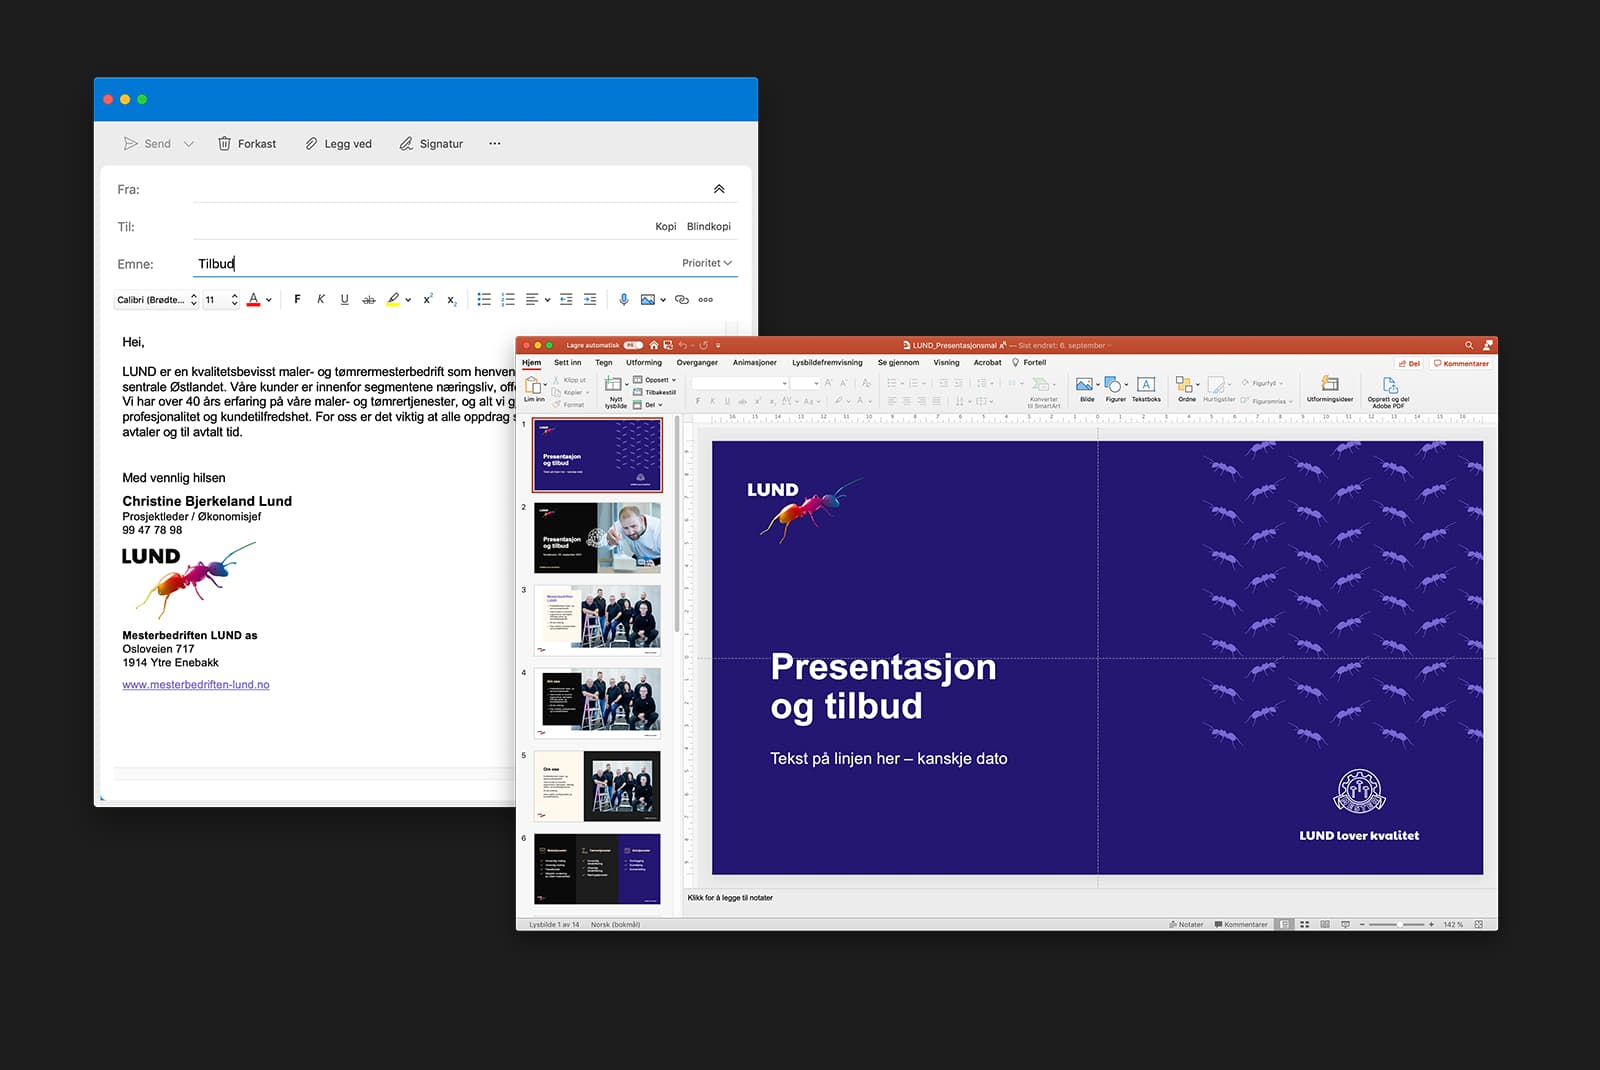Open the Animasjoner ribbon tab
The height and width of the screenshot is (1070, 1600).
754,362
